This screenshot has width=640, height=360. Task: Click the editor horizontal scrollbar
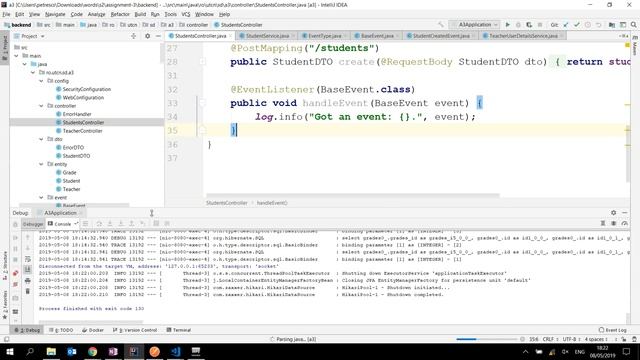coord(353,196)
